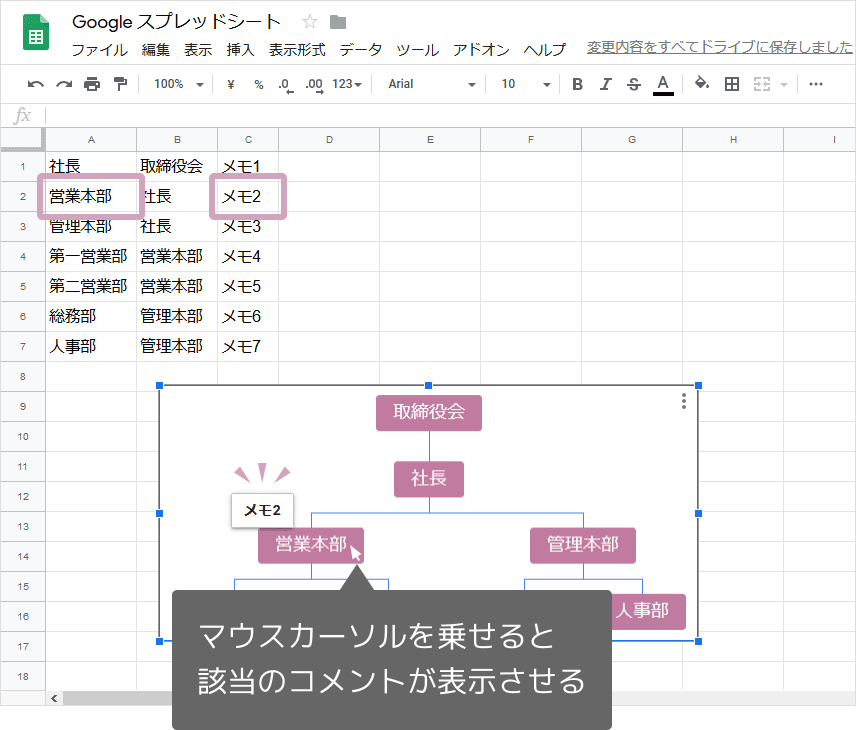Click the Redo icon
The image size is (856, 730).
(x=63, y=84)
